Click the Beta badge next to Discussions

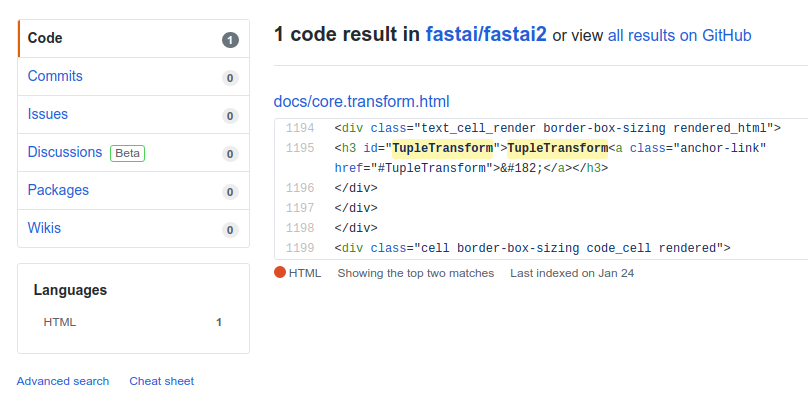tap(127, 153)
